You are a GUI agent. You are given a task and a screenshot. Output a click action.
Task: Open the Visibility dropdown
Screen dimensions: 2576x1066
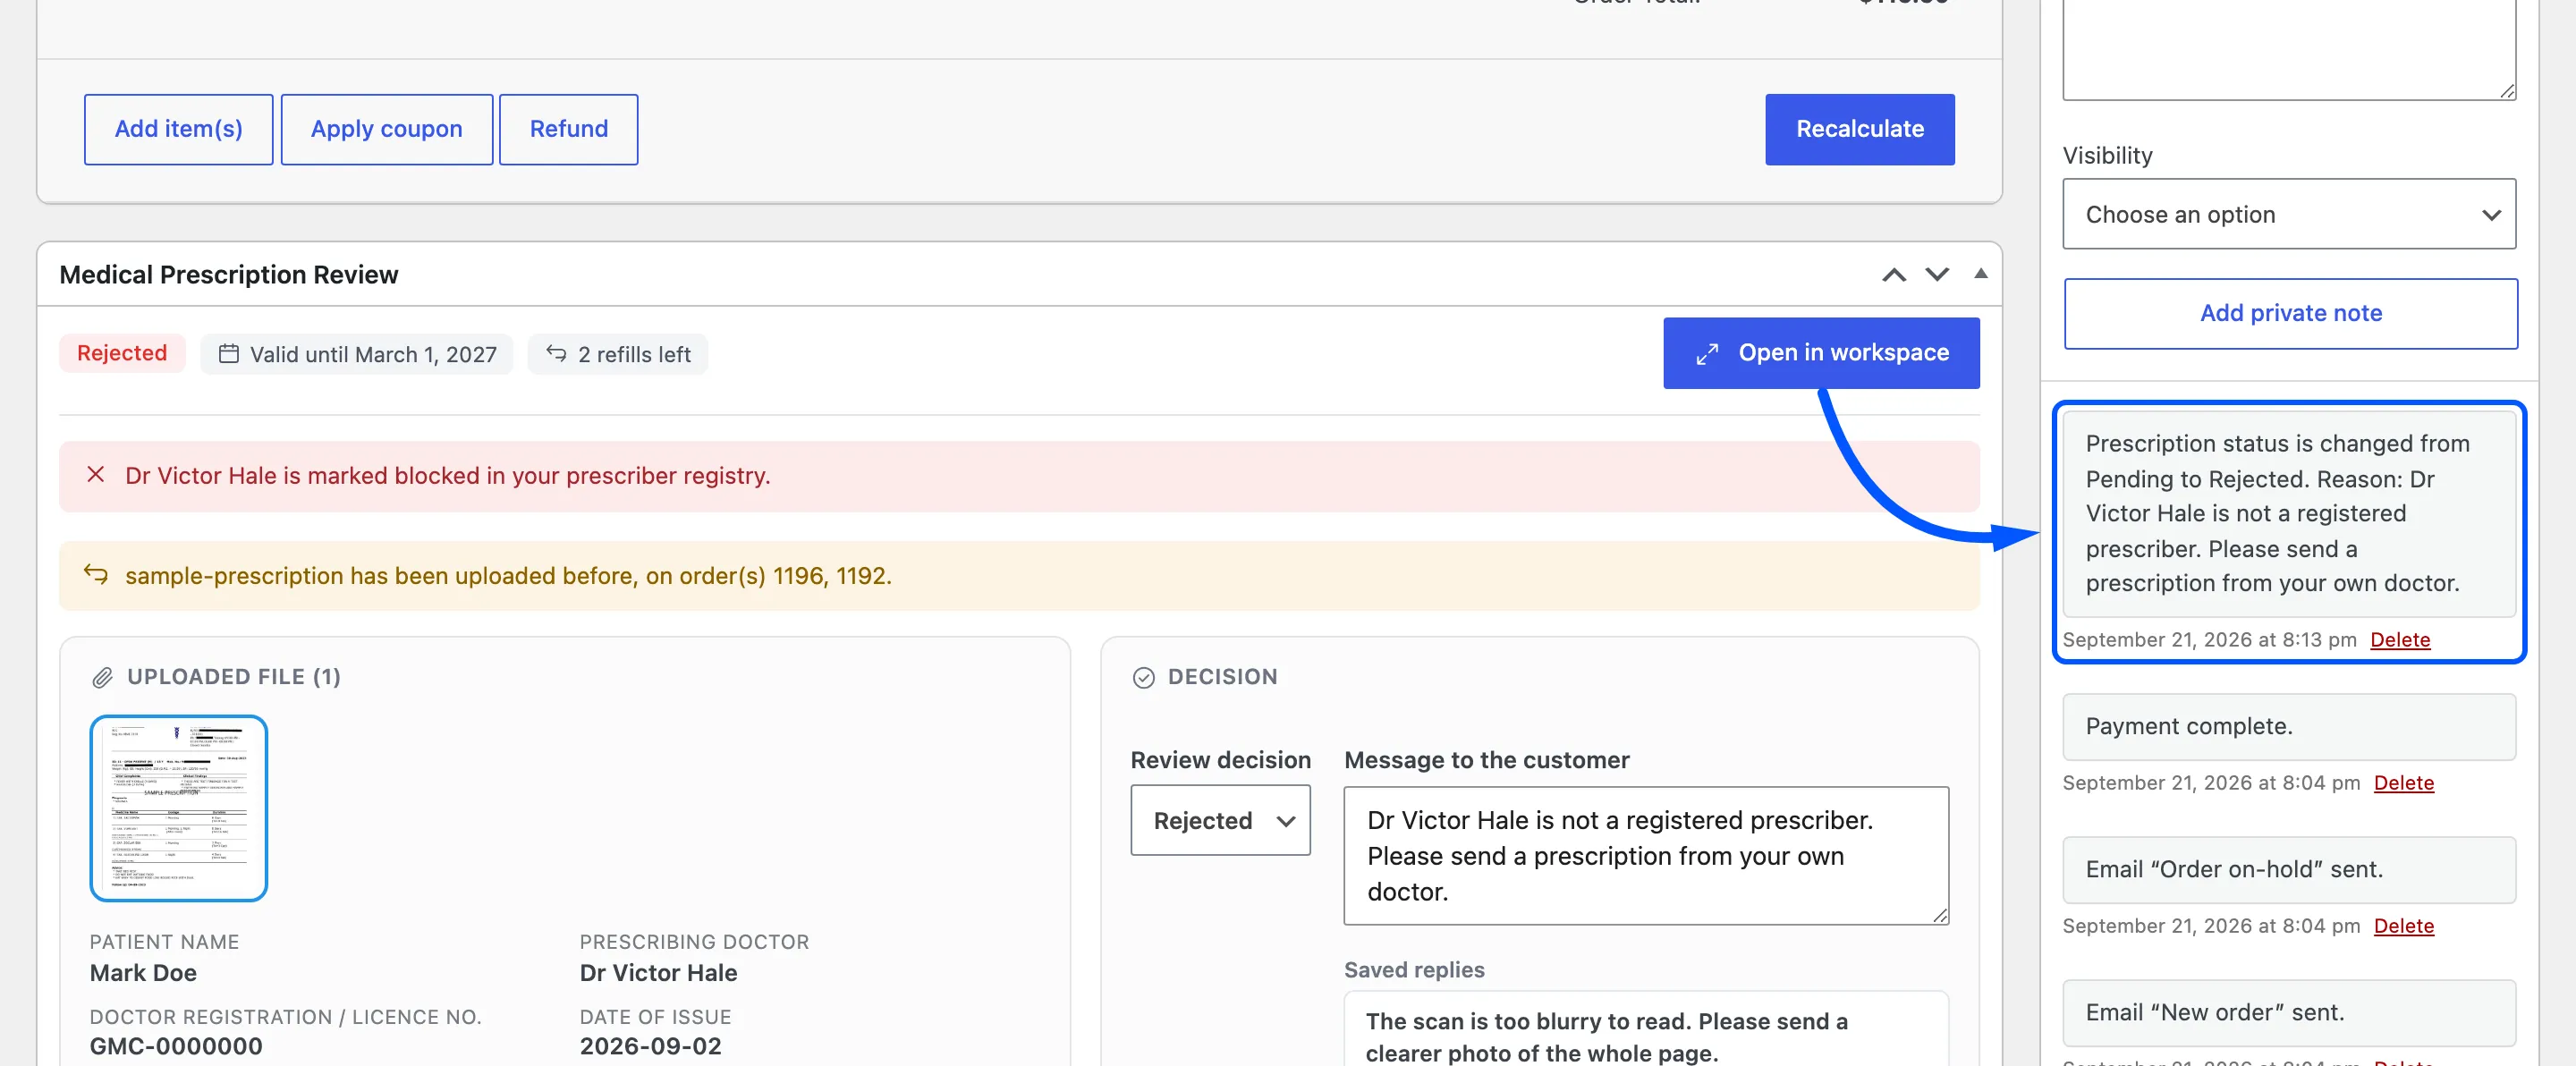(2288, 214)
